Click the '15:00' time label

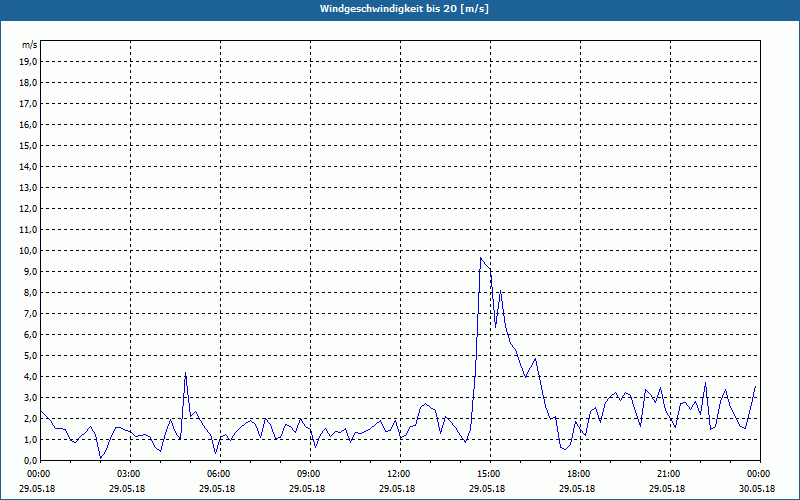tap(490, 474)
